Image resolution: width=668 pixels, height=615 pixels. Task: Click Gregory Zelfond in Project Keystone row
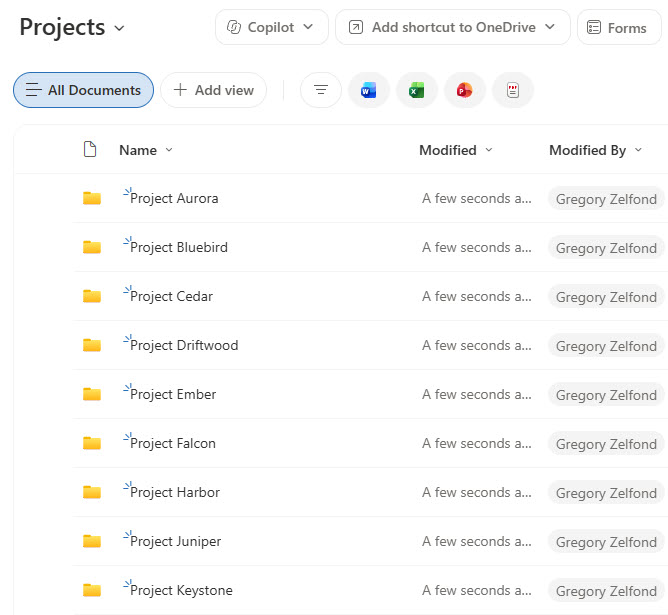point(606,591)
